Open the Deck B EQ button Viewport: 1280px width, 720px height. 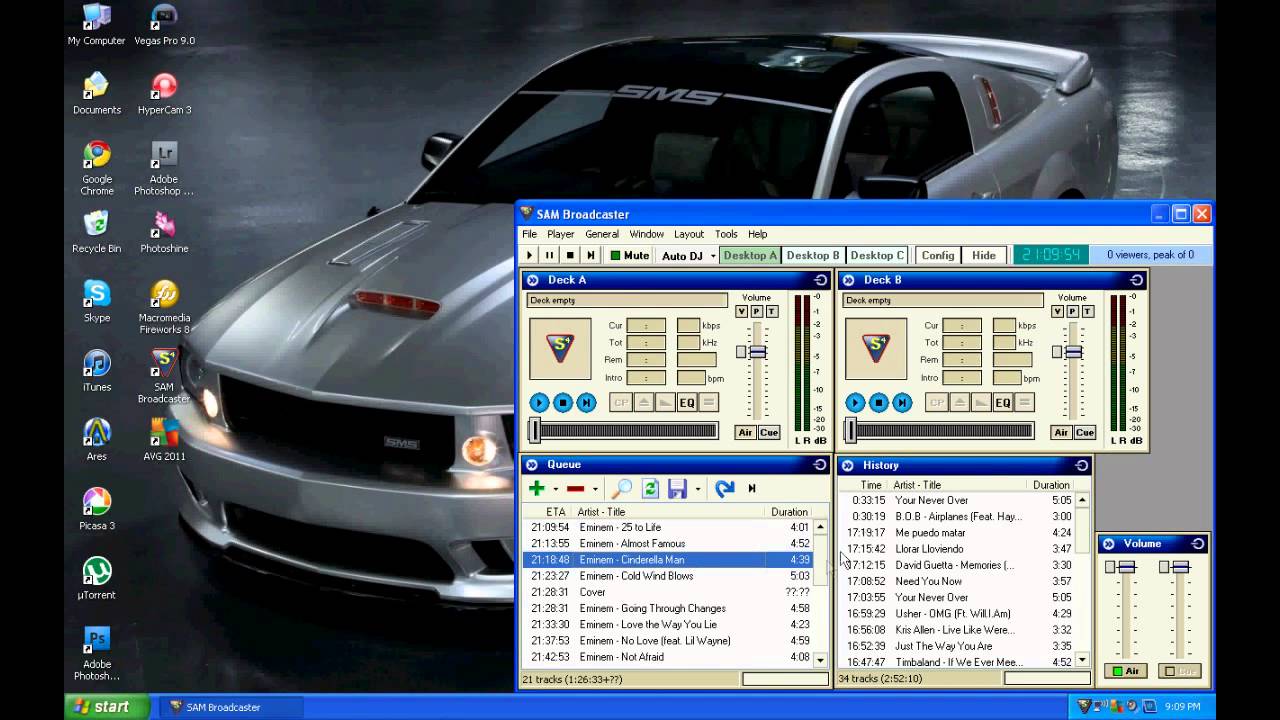(1003, 403)
